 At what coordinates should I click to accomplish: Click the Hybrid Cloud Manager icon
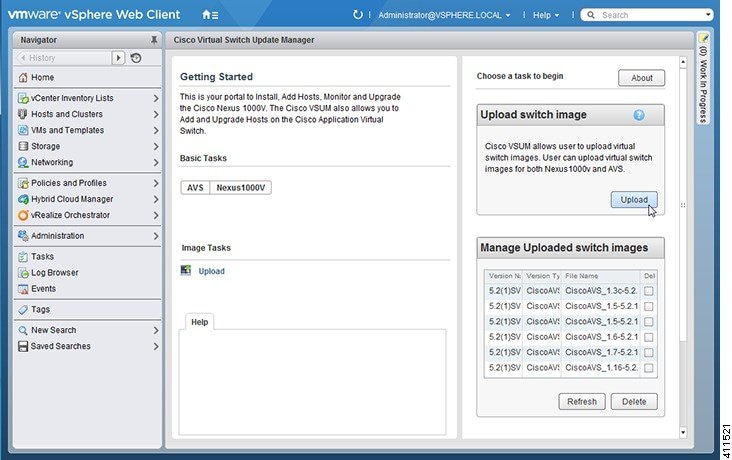coord(23,199)
